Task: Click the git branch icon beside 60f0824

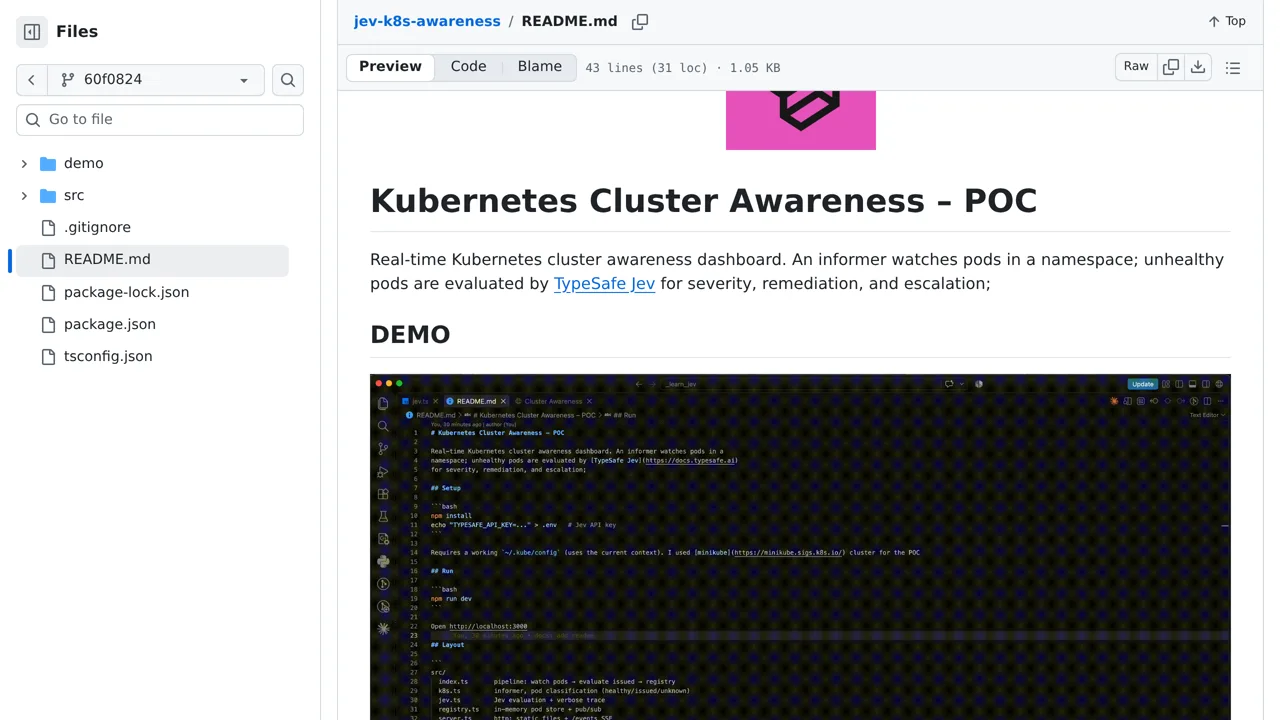Action: click(x=68, y=80)
